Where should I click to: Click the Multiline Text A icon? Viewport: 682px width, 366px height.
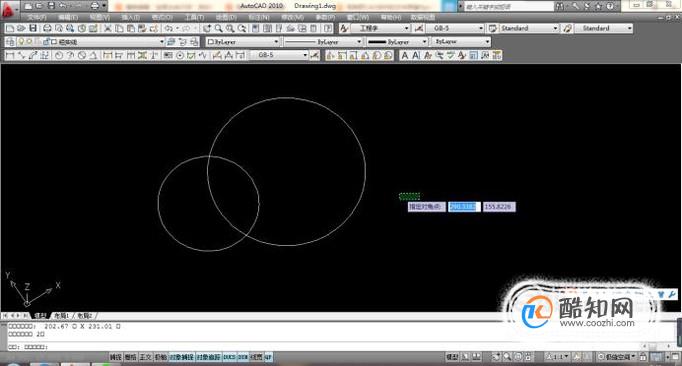pyautogui.click(x=405, y=55)
